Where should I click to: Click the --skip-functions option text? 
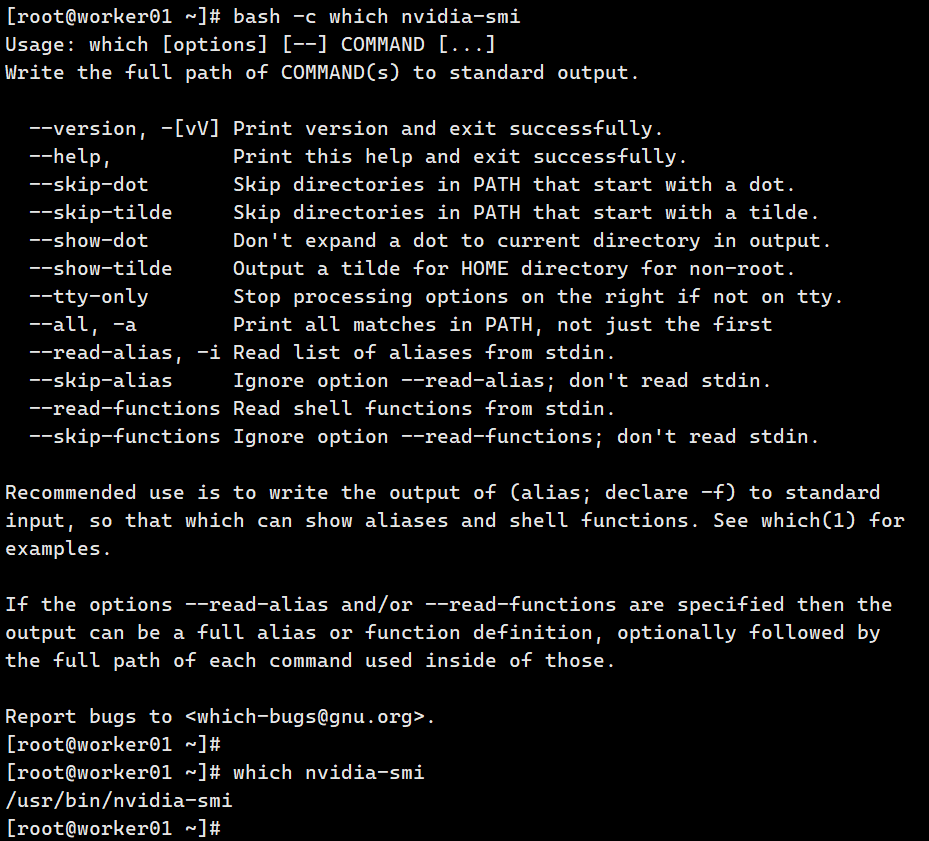[x=124, y=436]
